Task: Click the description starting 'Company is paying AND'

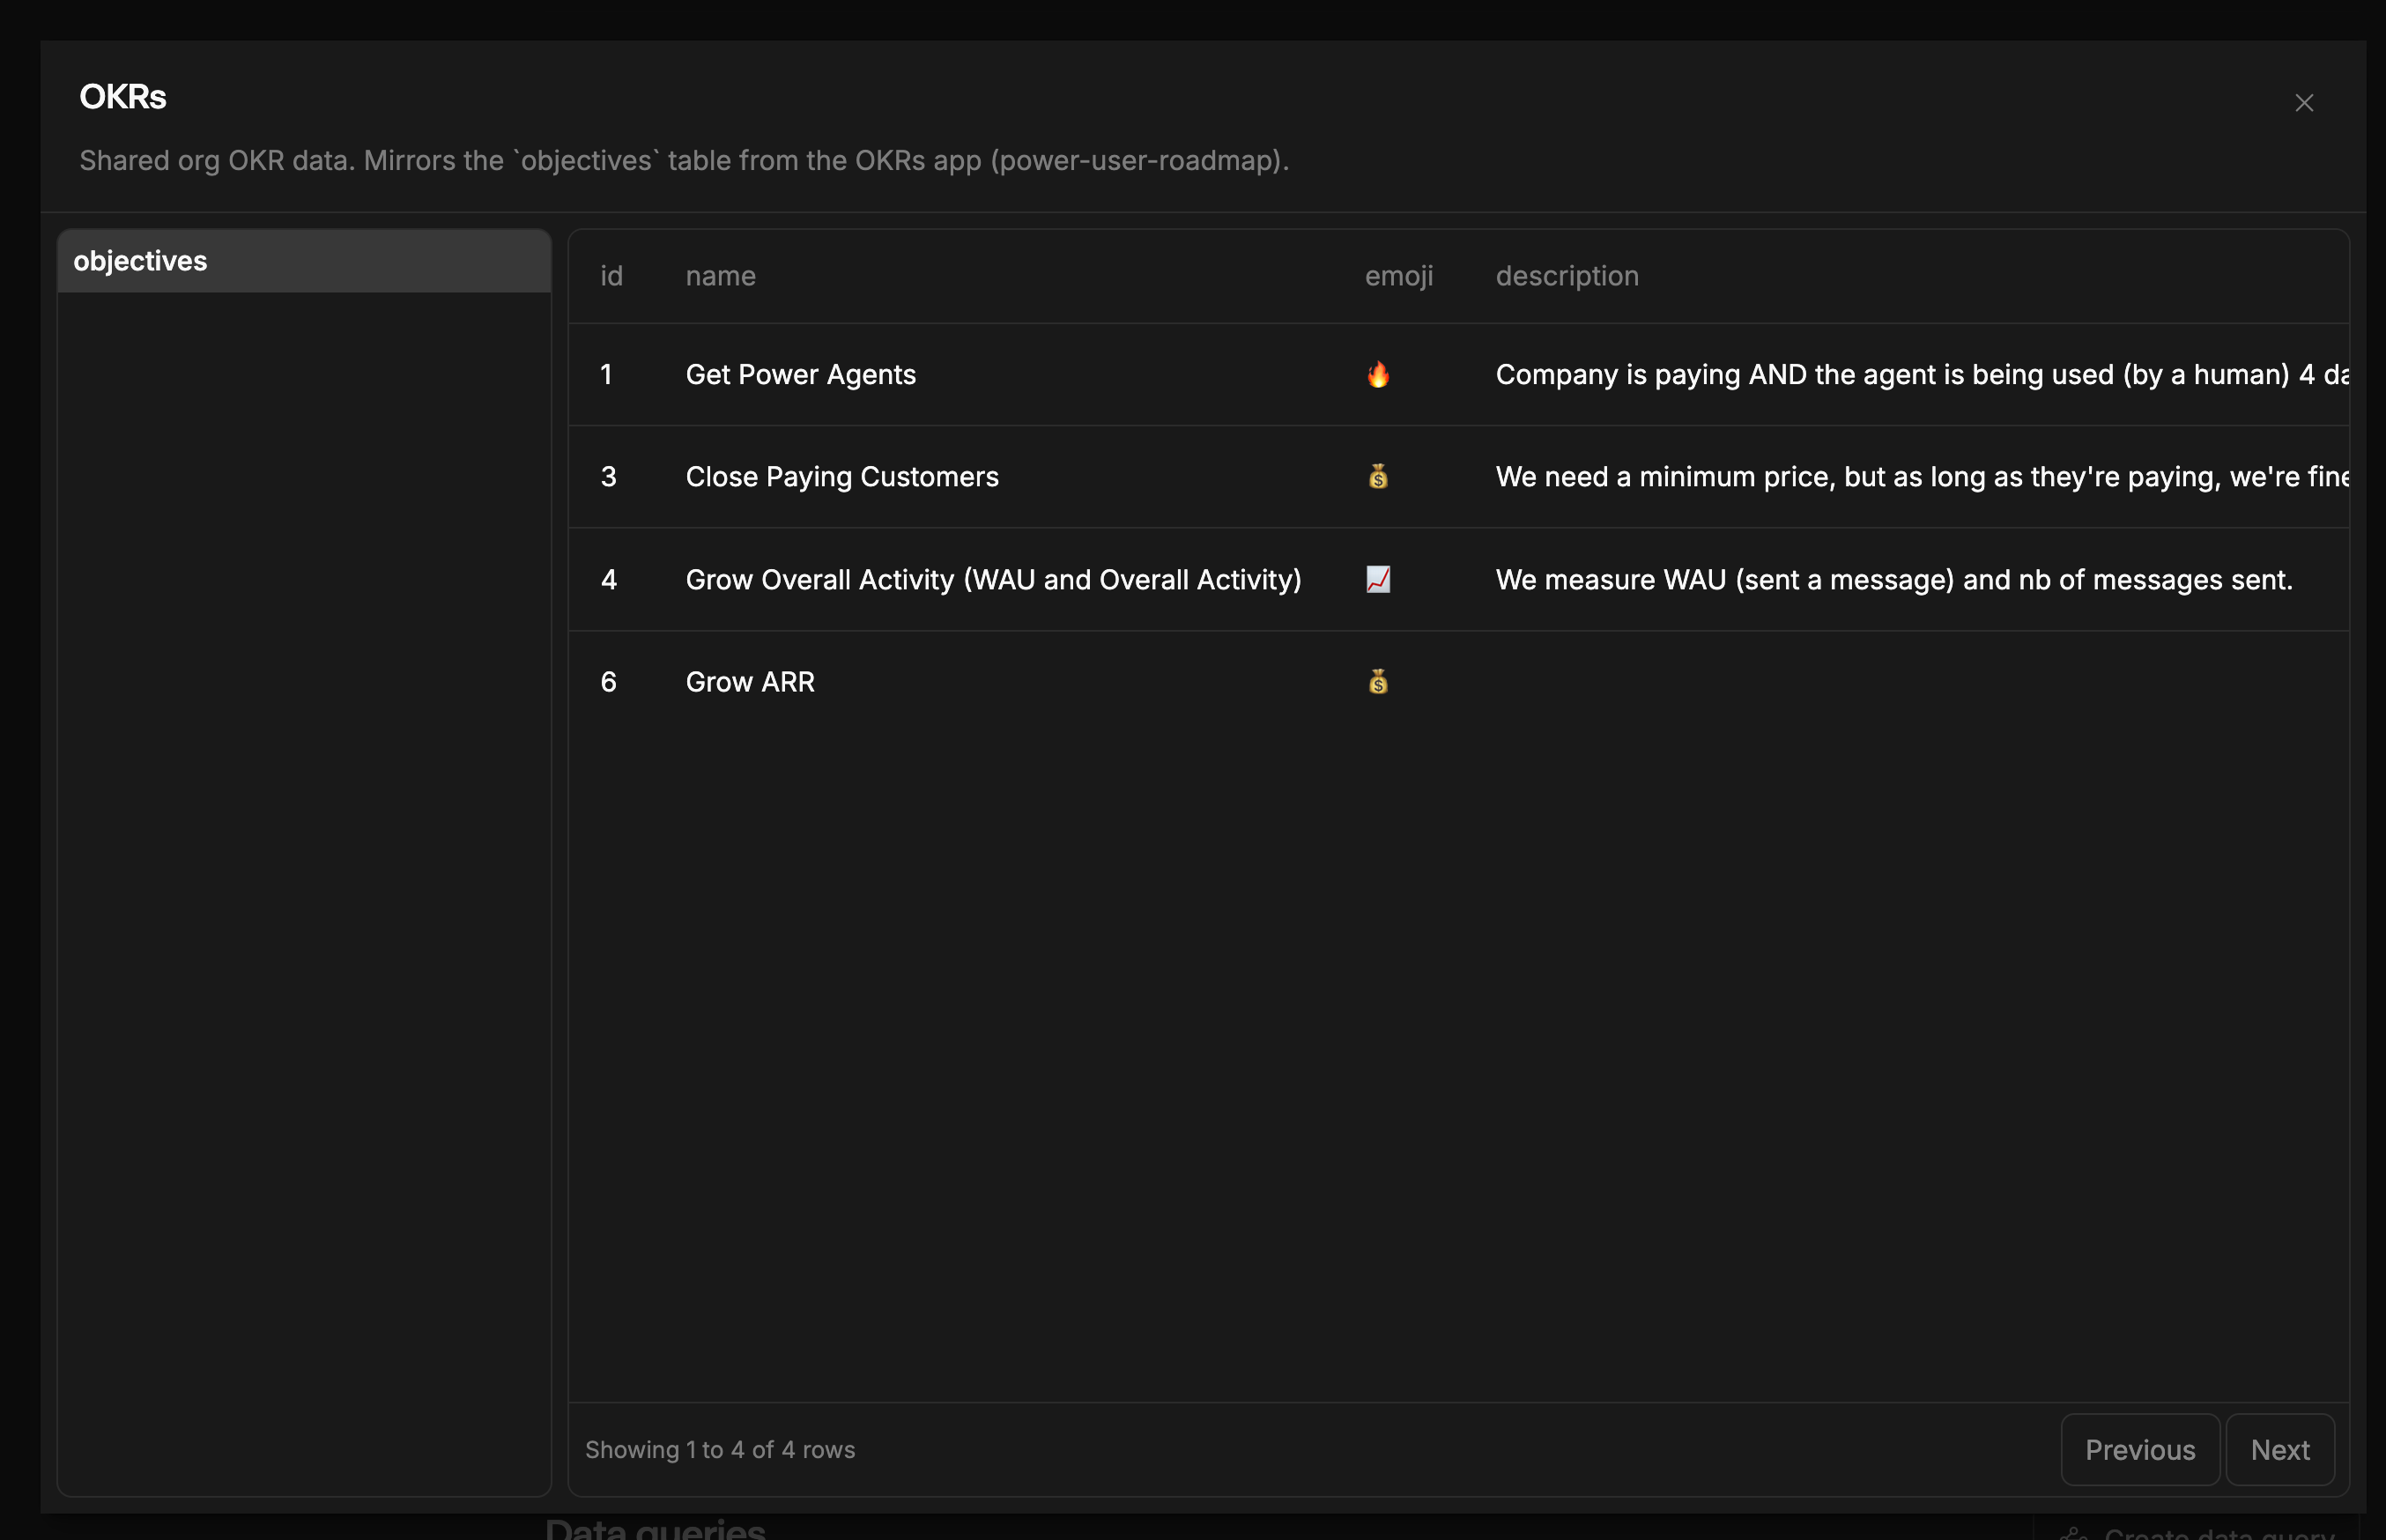Action: point(1921,374)
